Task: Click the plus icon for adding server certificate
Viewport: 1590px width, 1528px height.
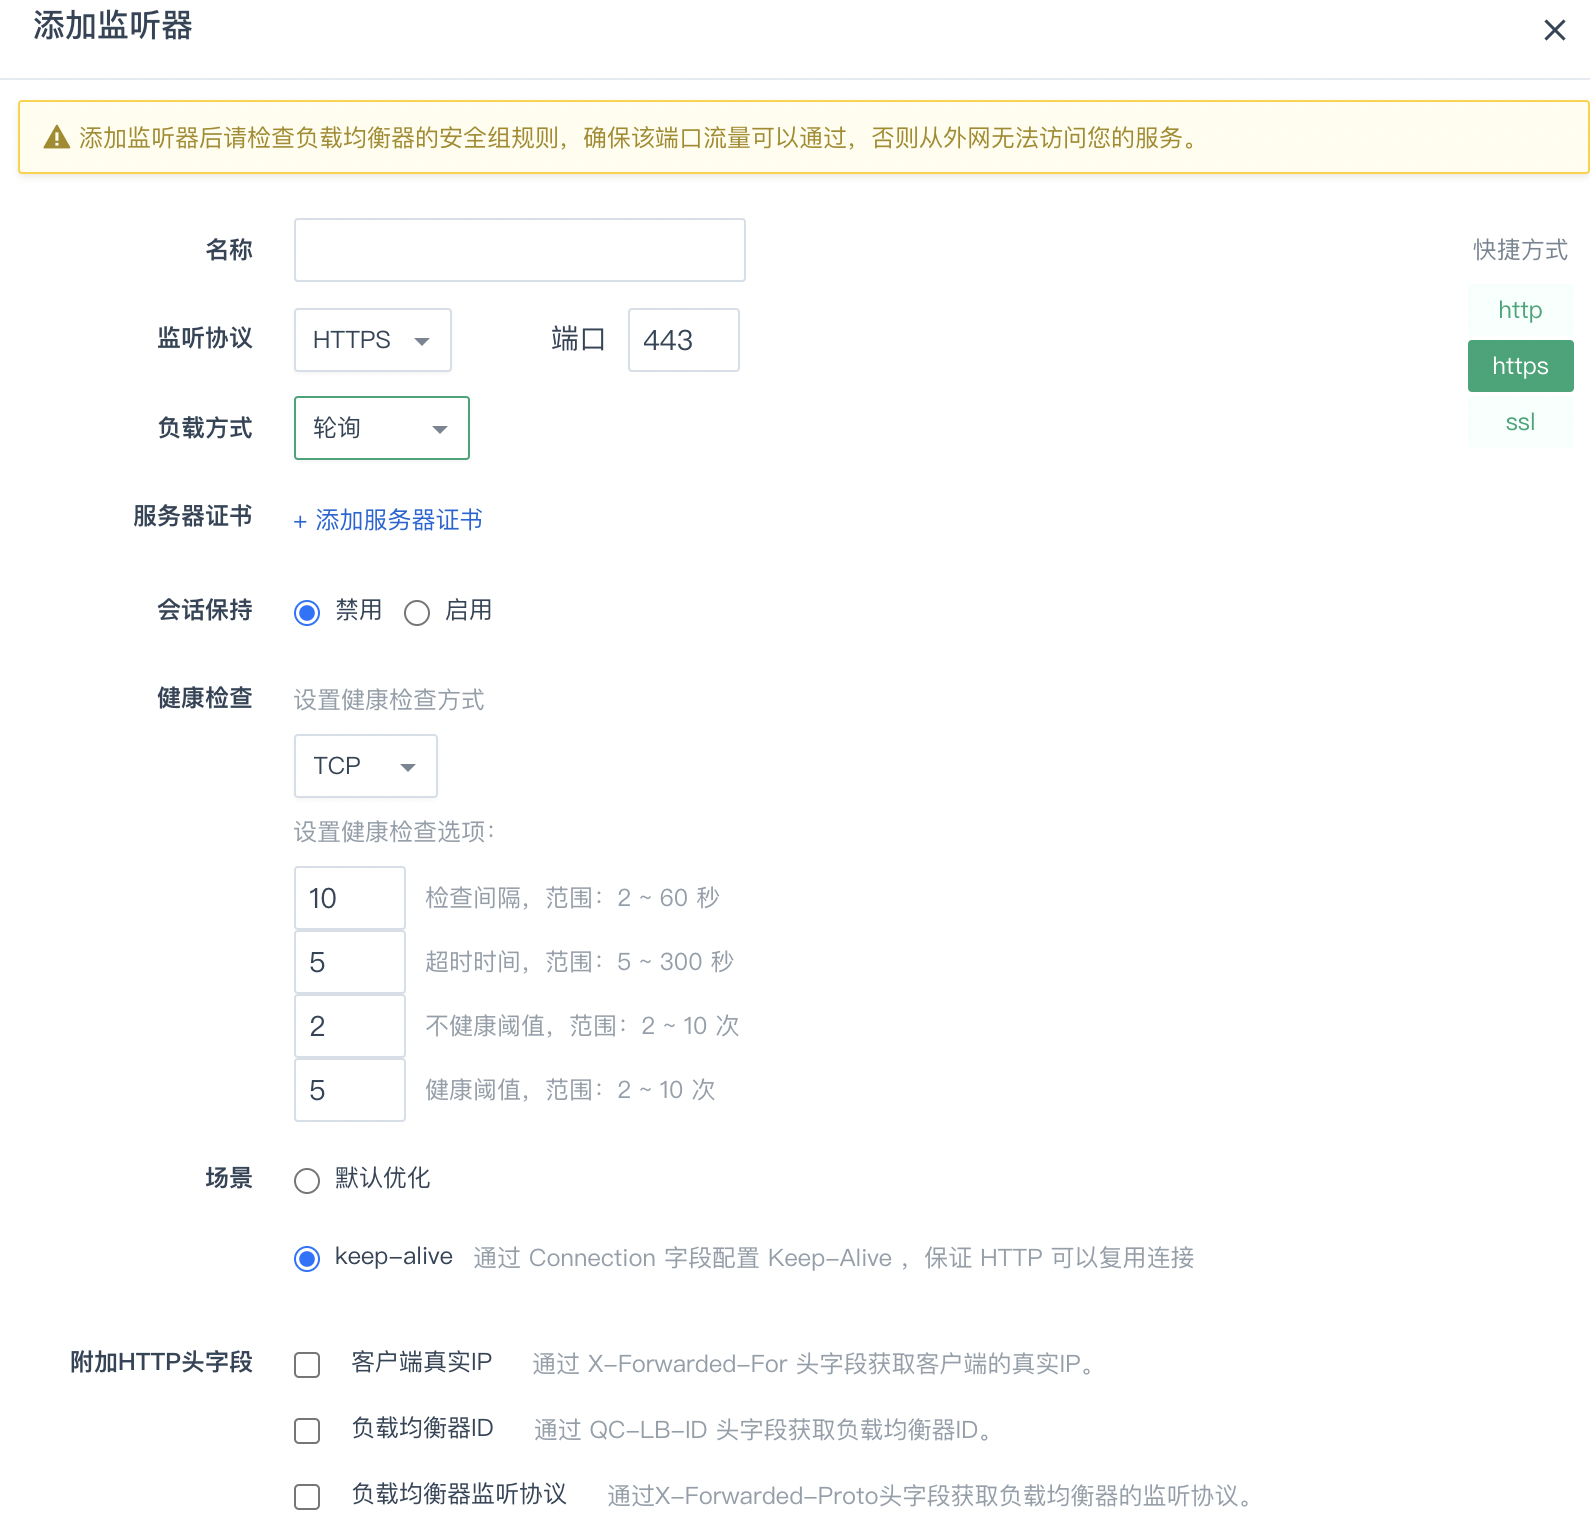Action: [x=300, y=521]
